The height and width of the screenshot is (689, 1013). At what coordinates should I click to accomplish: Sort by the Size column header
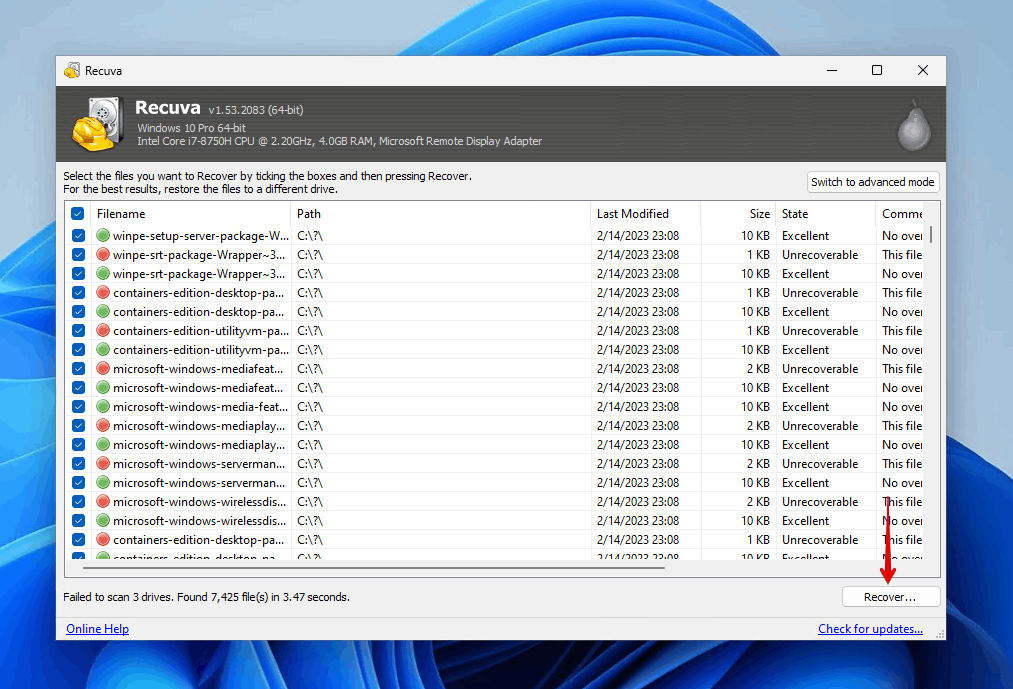click(738, 214)
